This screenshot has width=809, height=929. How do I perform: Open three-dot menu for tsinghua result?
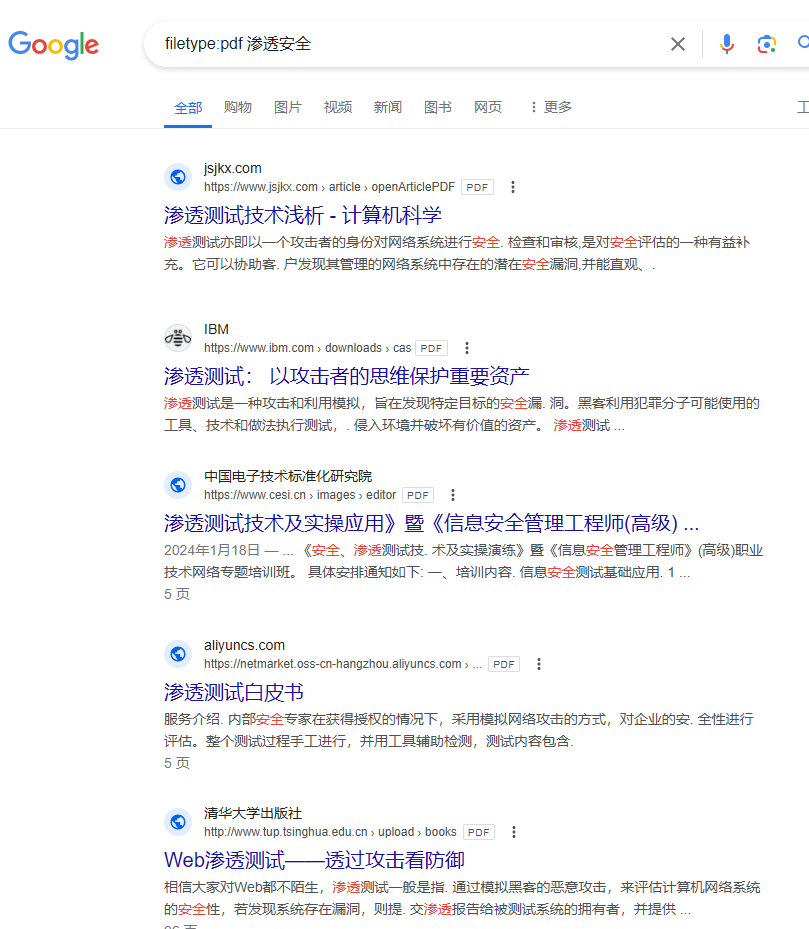514,832
